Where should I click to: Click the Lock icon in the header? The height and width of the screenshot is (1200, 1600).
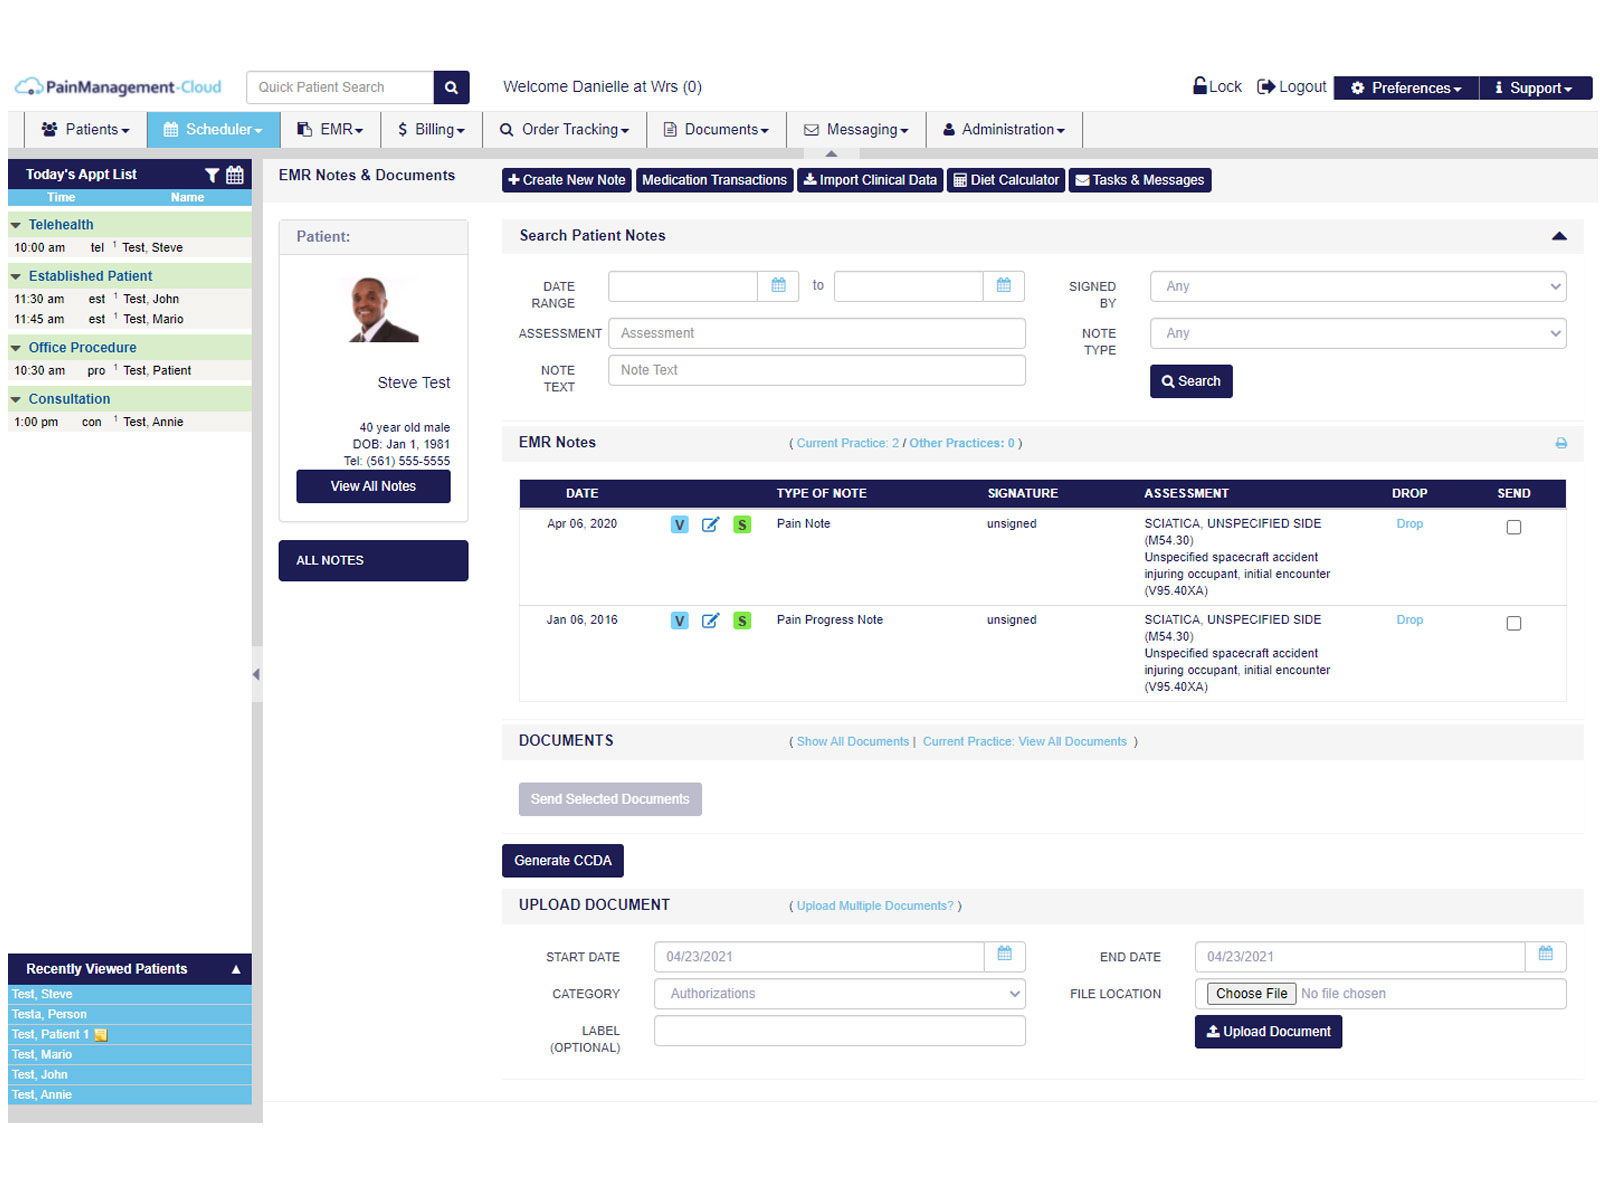(x=1200, y=86)
